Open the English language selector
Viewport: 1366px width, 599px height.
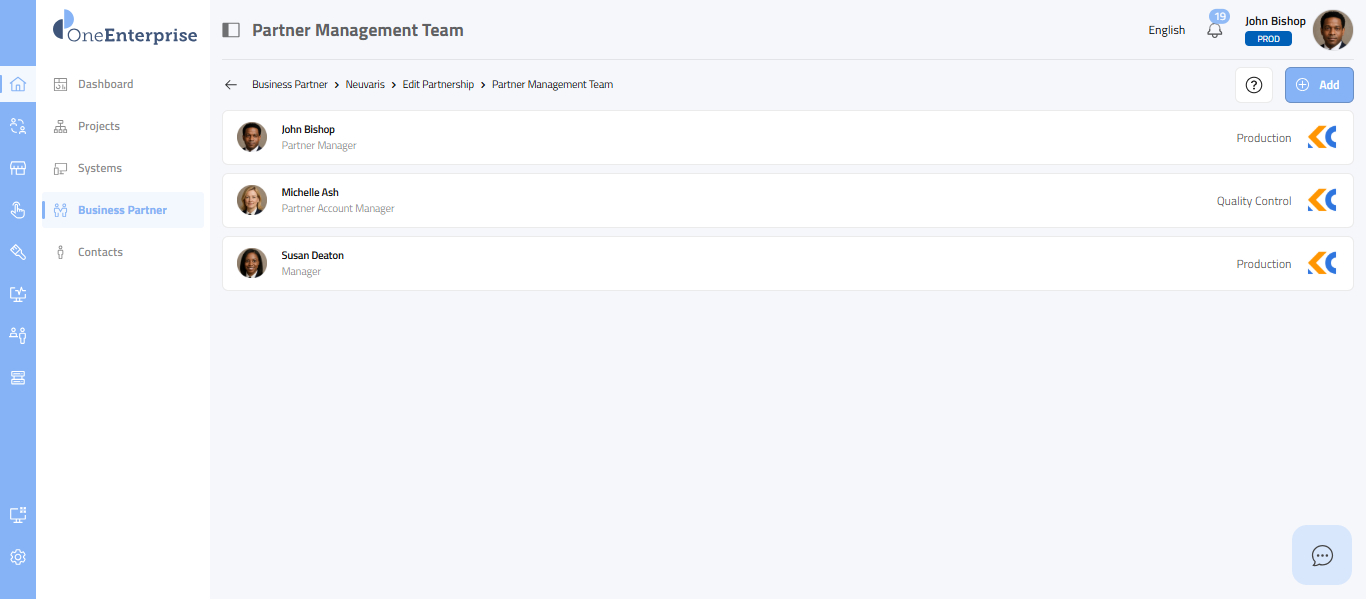[x=1166, y=30]
